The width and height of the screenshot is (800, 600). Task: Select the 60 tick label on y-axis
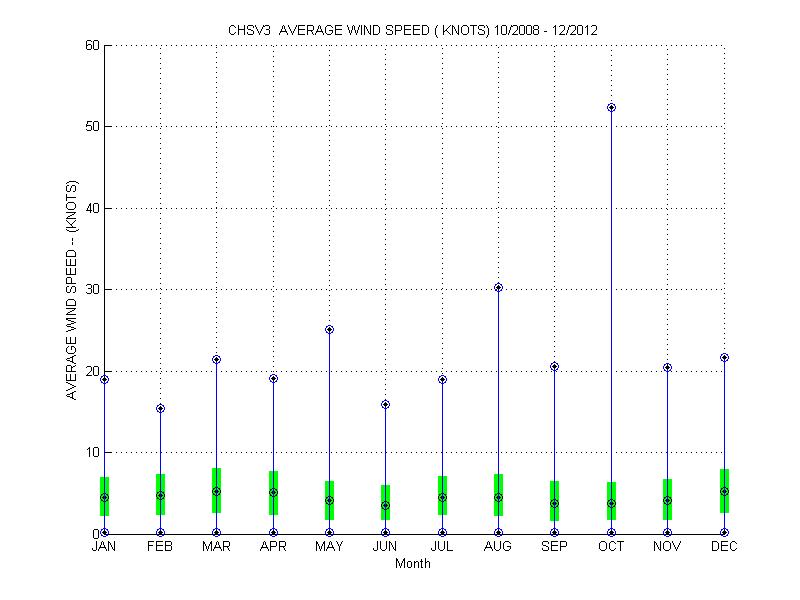tap(91, 45)
